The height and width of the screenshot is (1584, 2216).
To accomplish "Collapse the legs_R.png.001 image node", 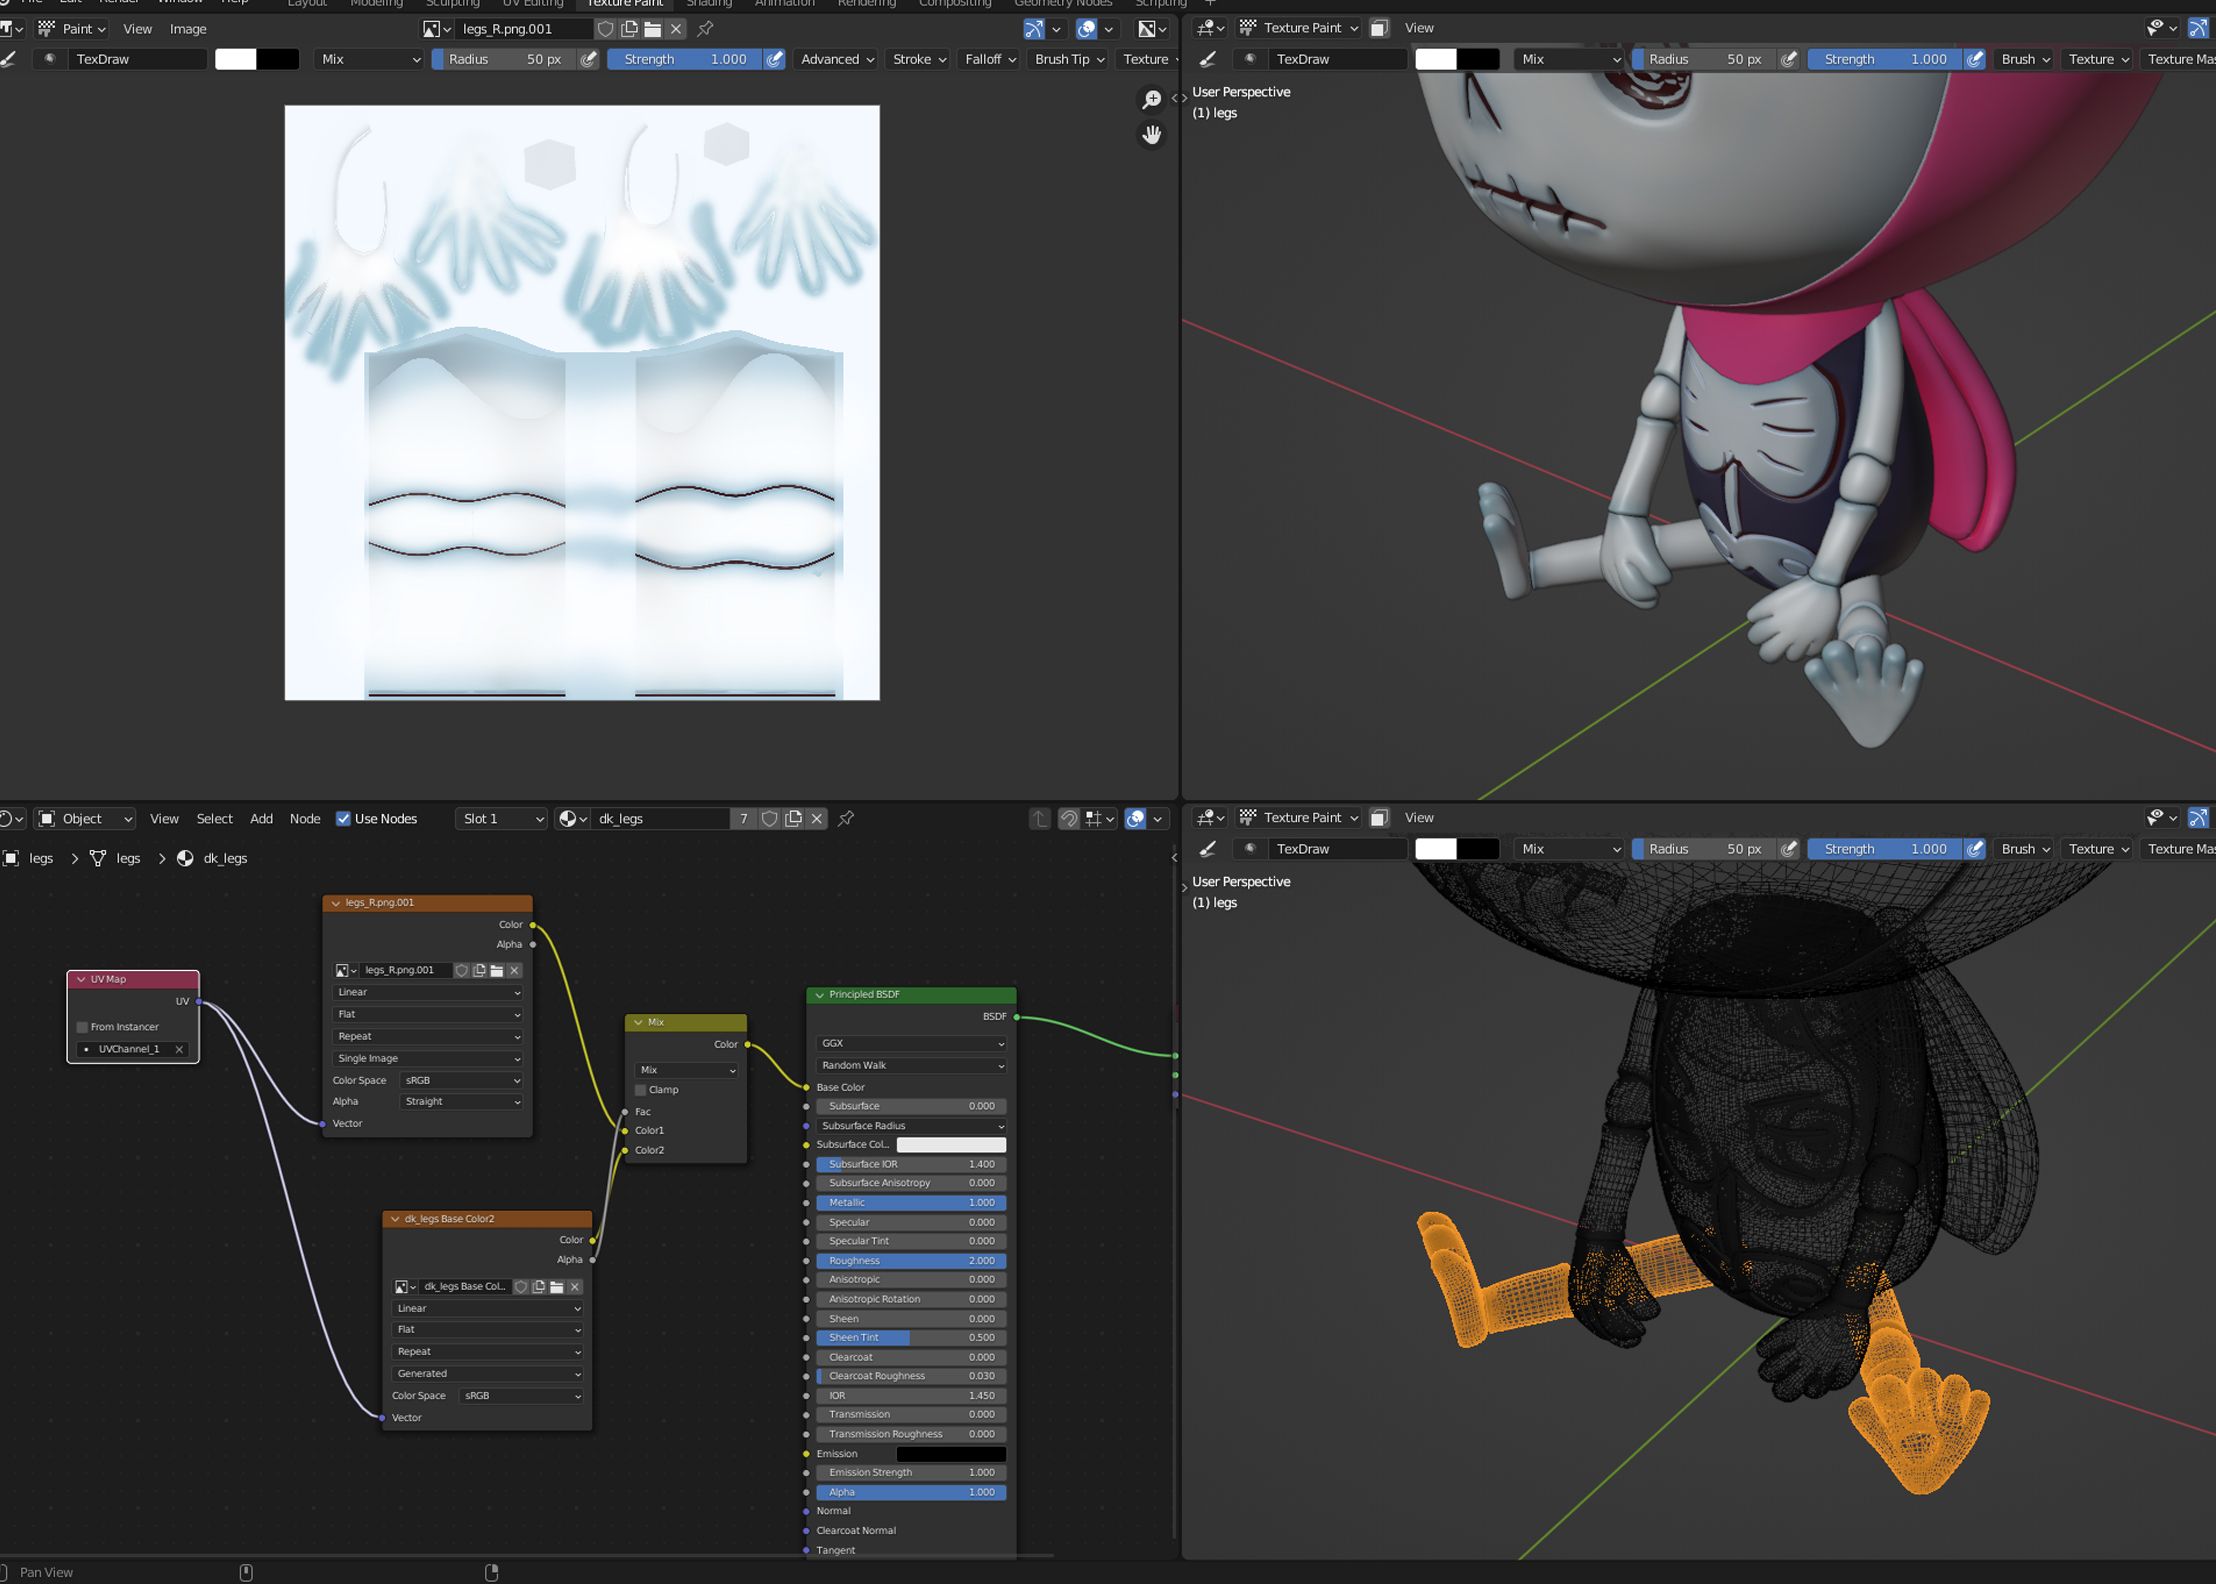I will click(336, 902).
